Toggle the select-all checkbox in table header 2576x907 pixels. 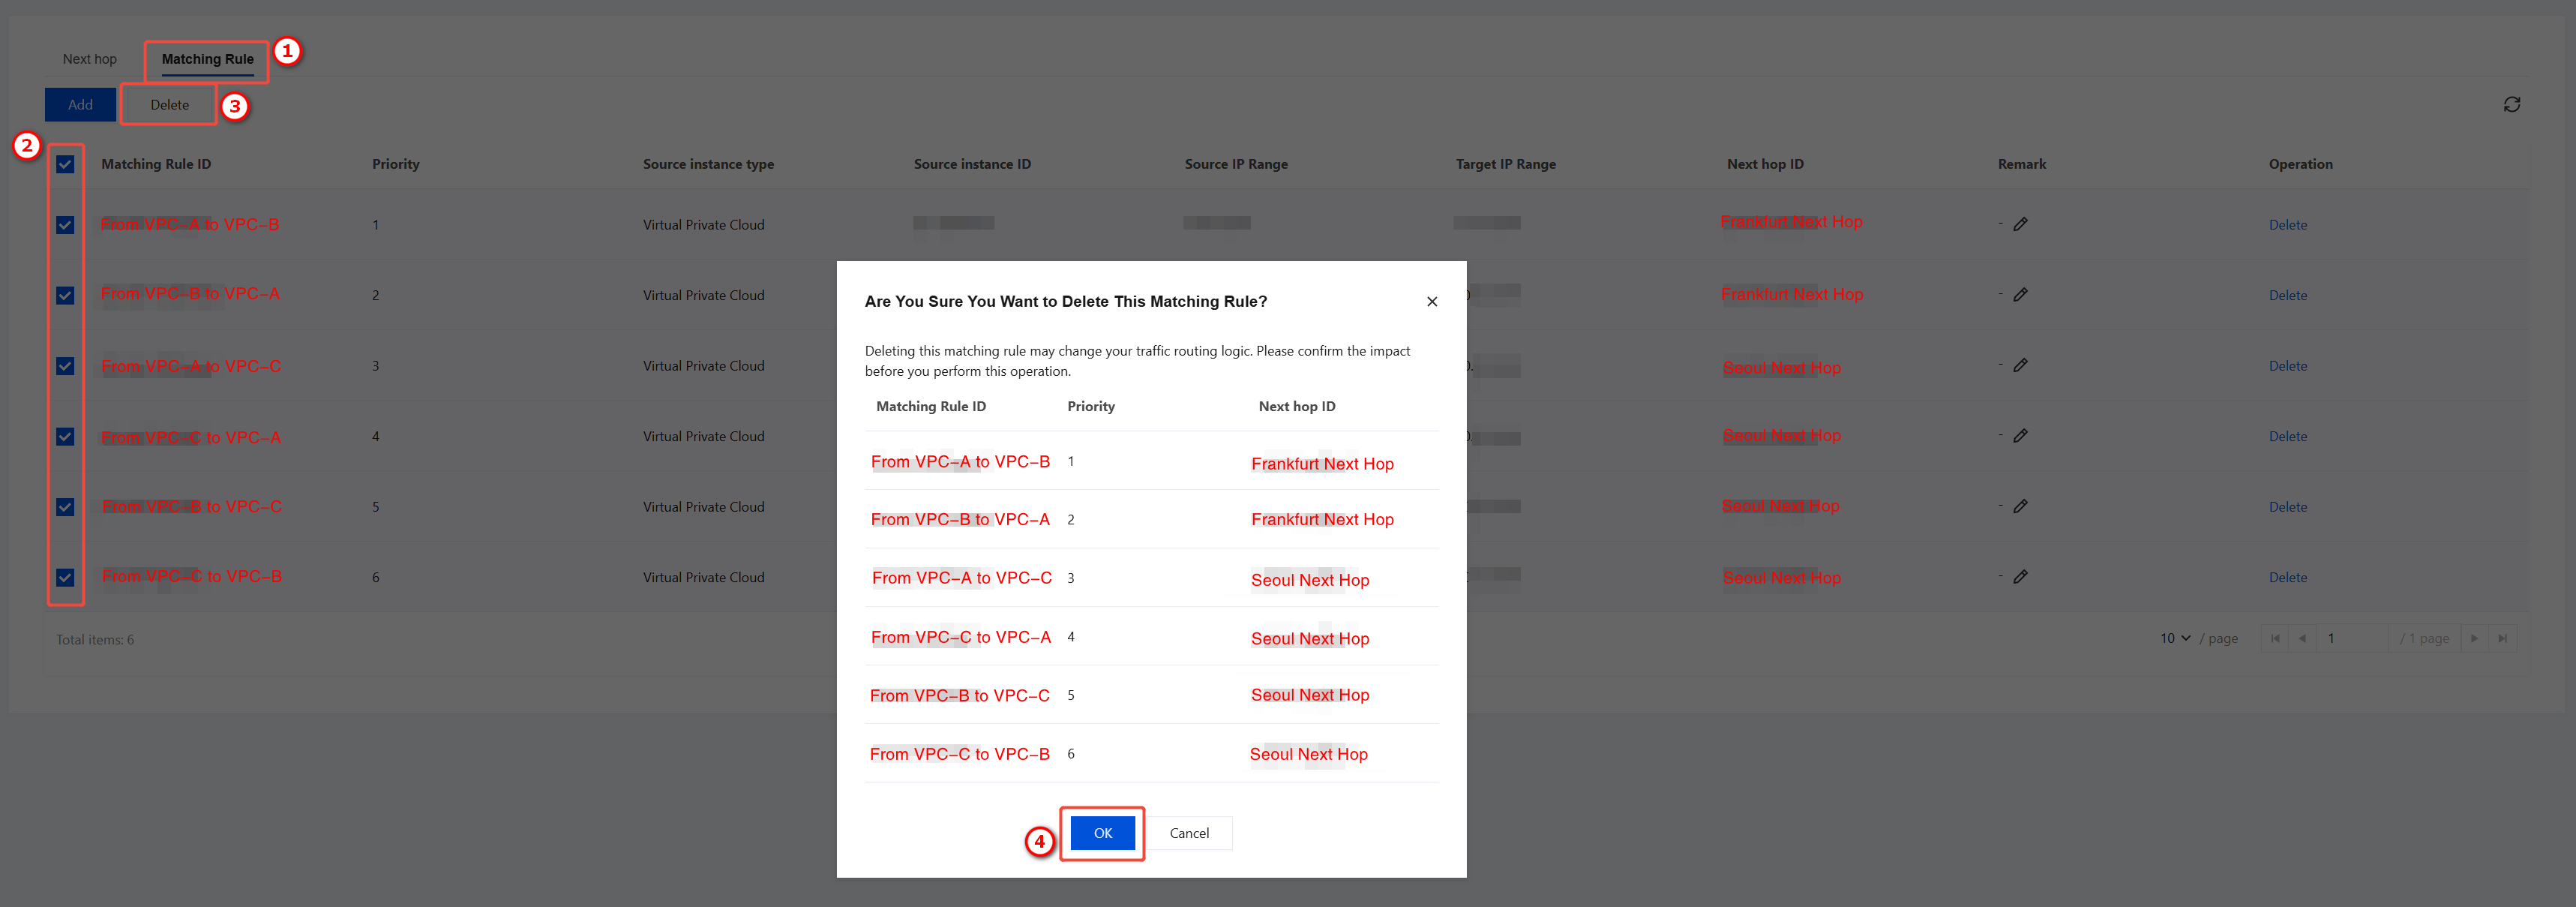[65, 164]
